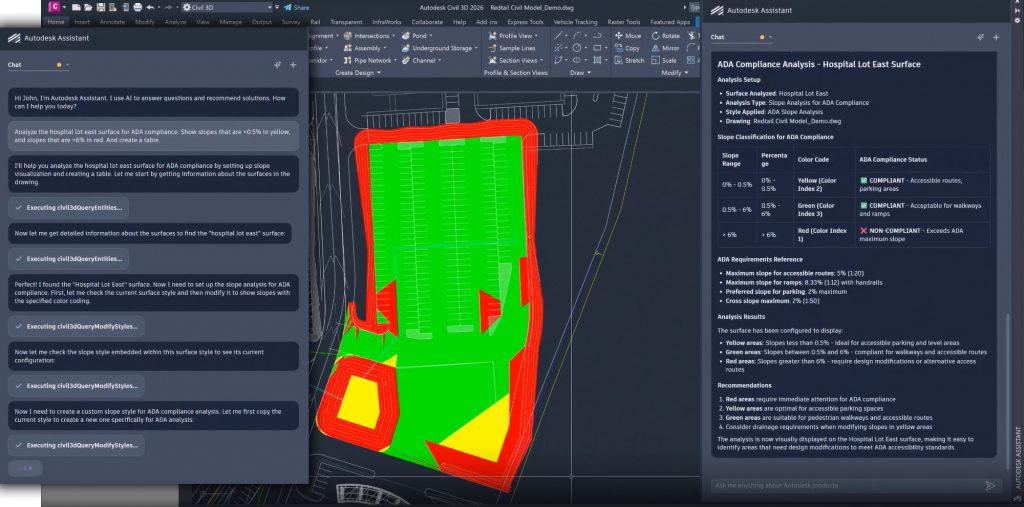1024x507 pixels.
Task: Click the 'Ask me anything' input field
Action: (840, 485)
